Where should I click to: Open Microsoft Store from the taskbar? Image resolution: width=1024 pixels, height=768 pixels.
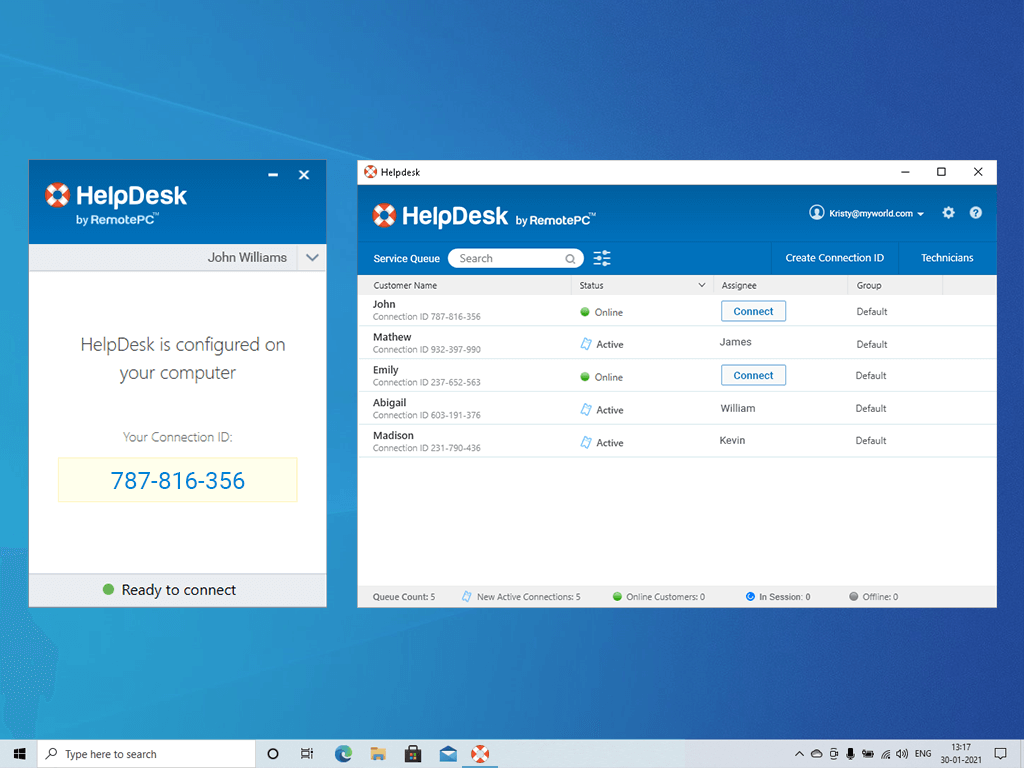coord(413,754)
